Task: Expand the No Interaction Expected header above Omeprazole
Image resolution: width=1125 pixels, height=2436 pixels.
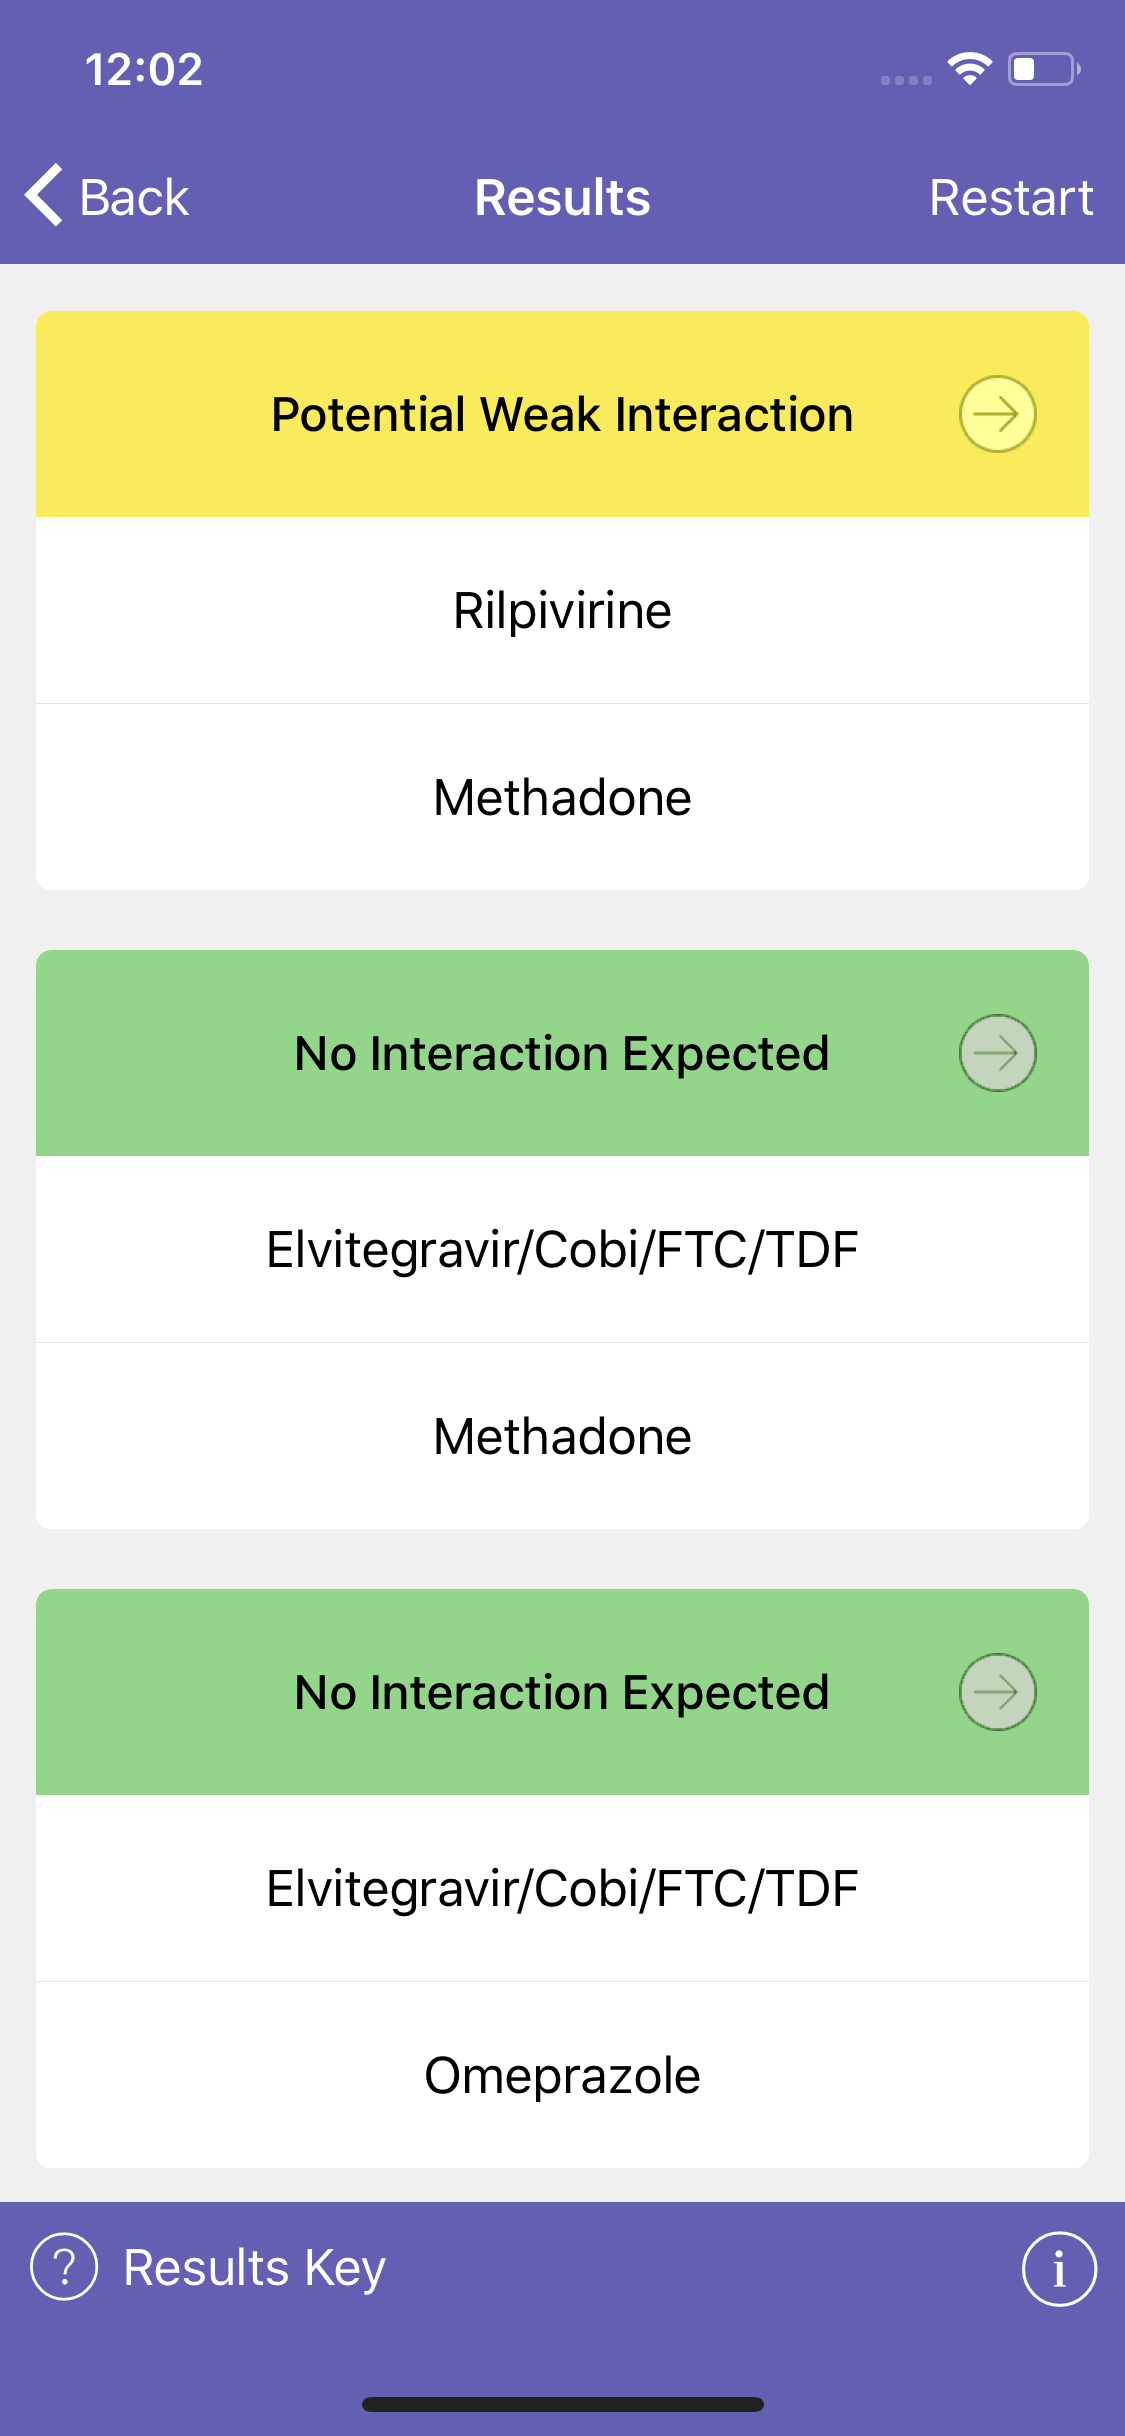Action: pyautogui.click(x=562, y=1692)
